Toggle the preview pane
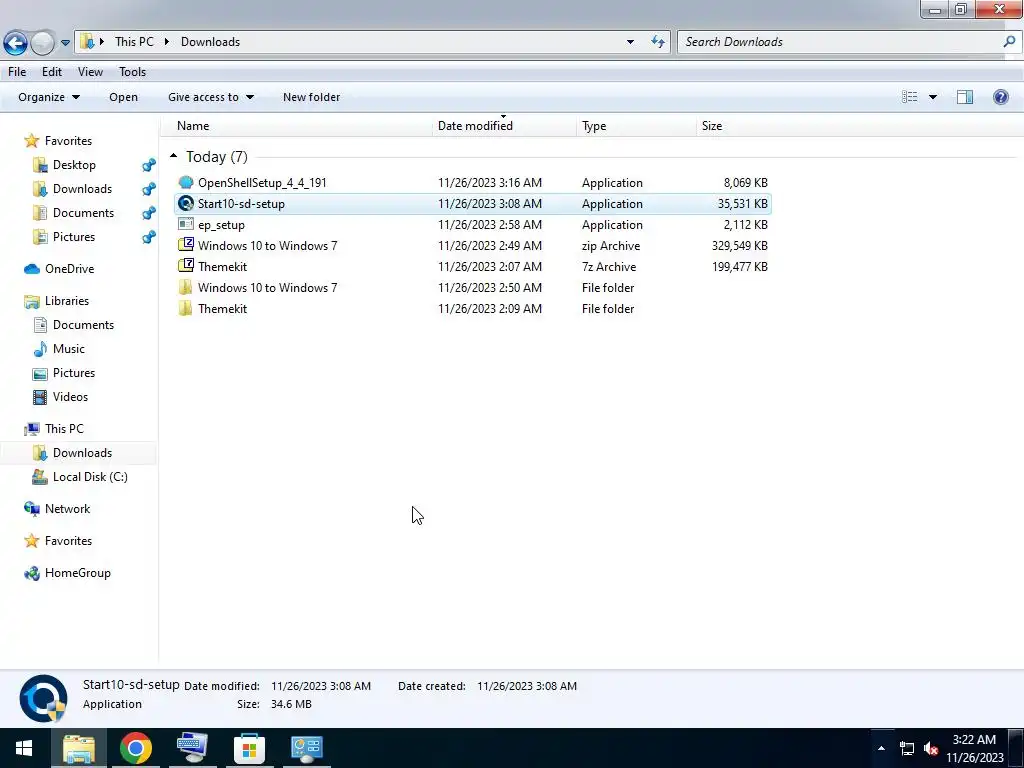 [x=965, y=97]
